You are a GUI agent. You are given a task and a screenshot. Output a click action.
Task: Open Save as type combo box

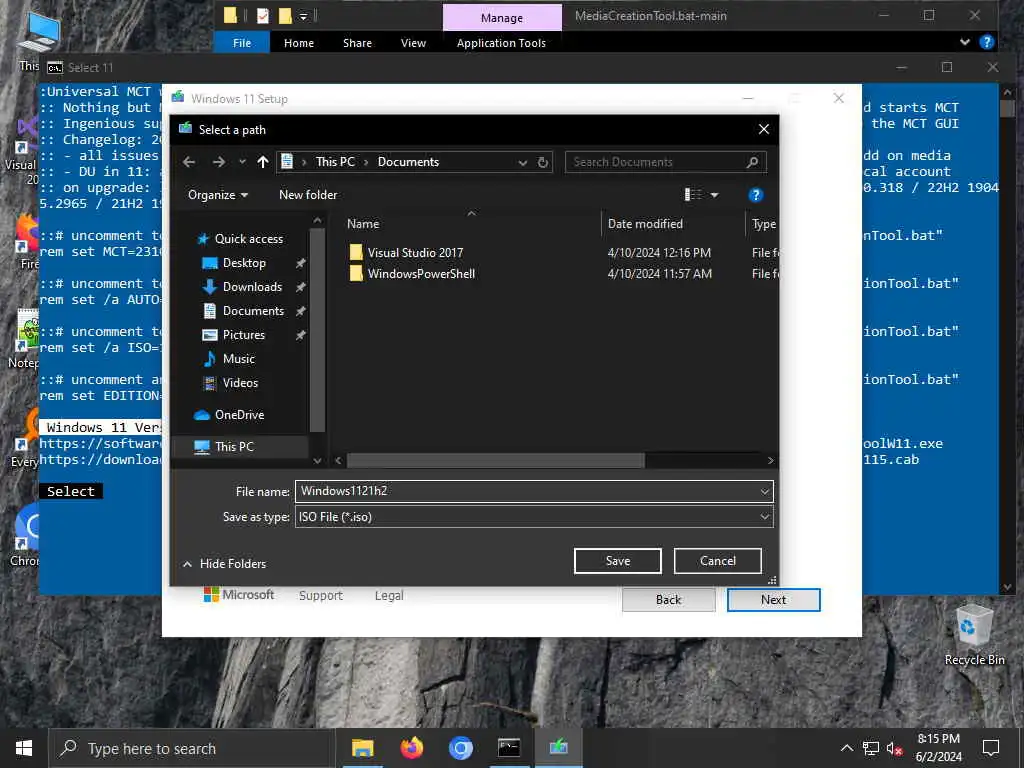pyautogui.click(x=534, y=517)
